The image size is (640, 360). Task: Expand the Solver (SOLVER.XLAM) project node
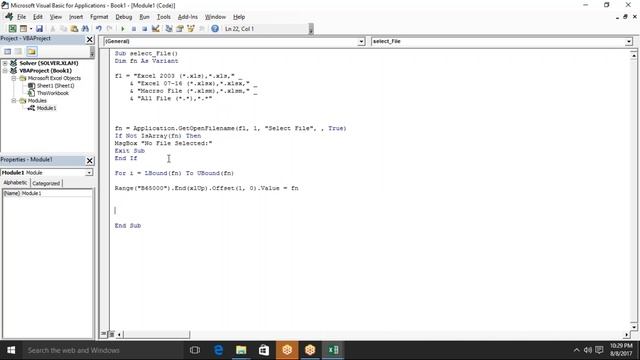(x=5, y=63)
